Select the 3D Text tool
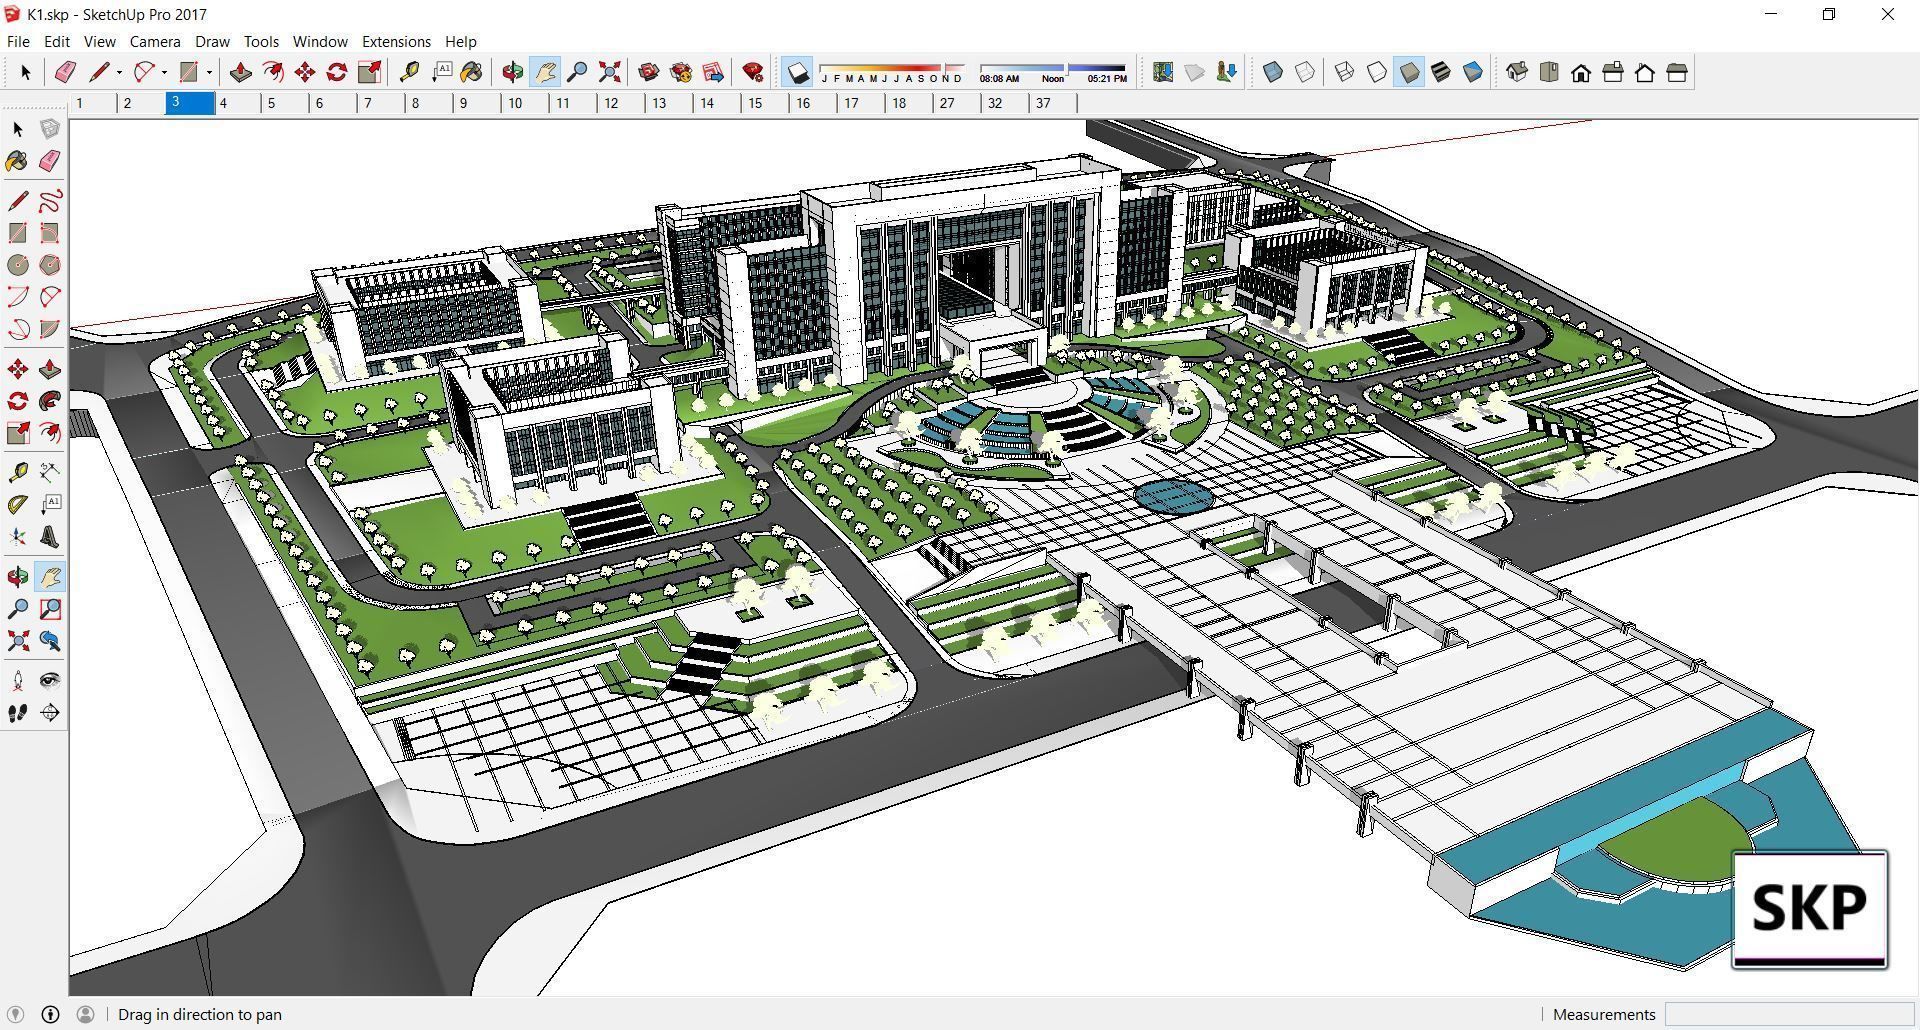 (50, 537)
